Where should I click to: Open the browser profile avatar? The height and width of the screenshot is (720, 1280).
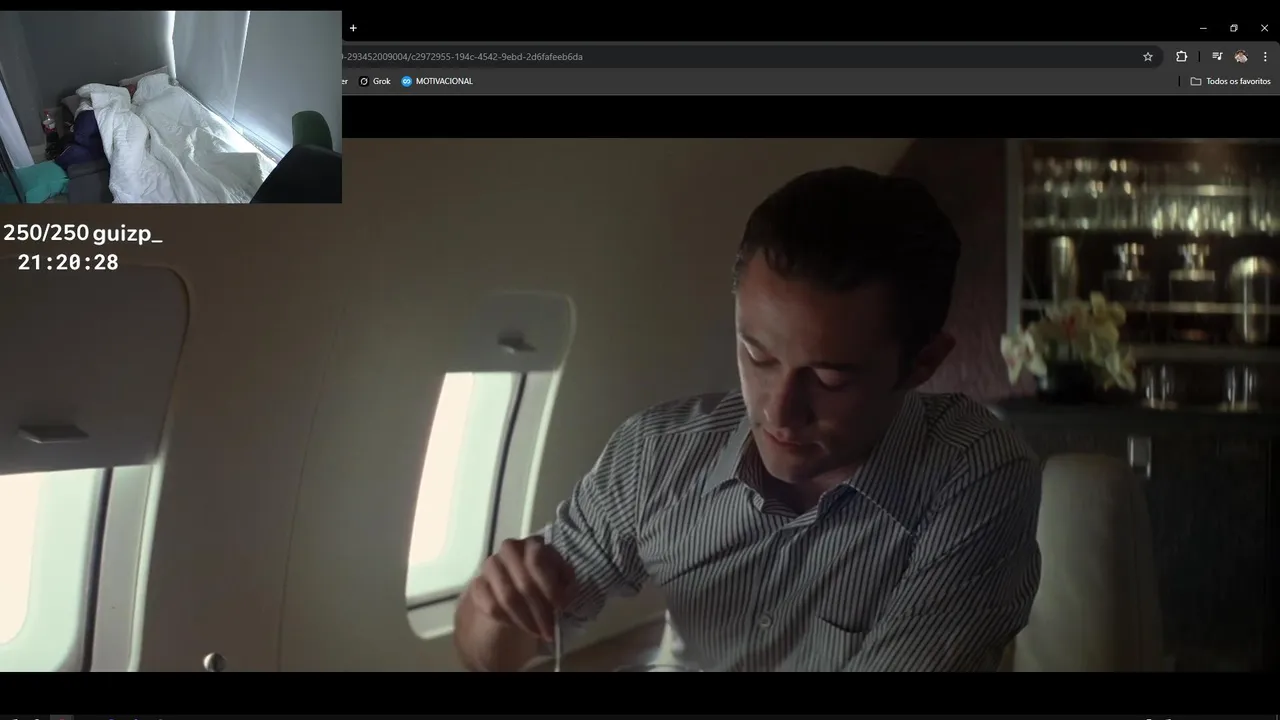click(1241, 57)
